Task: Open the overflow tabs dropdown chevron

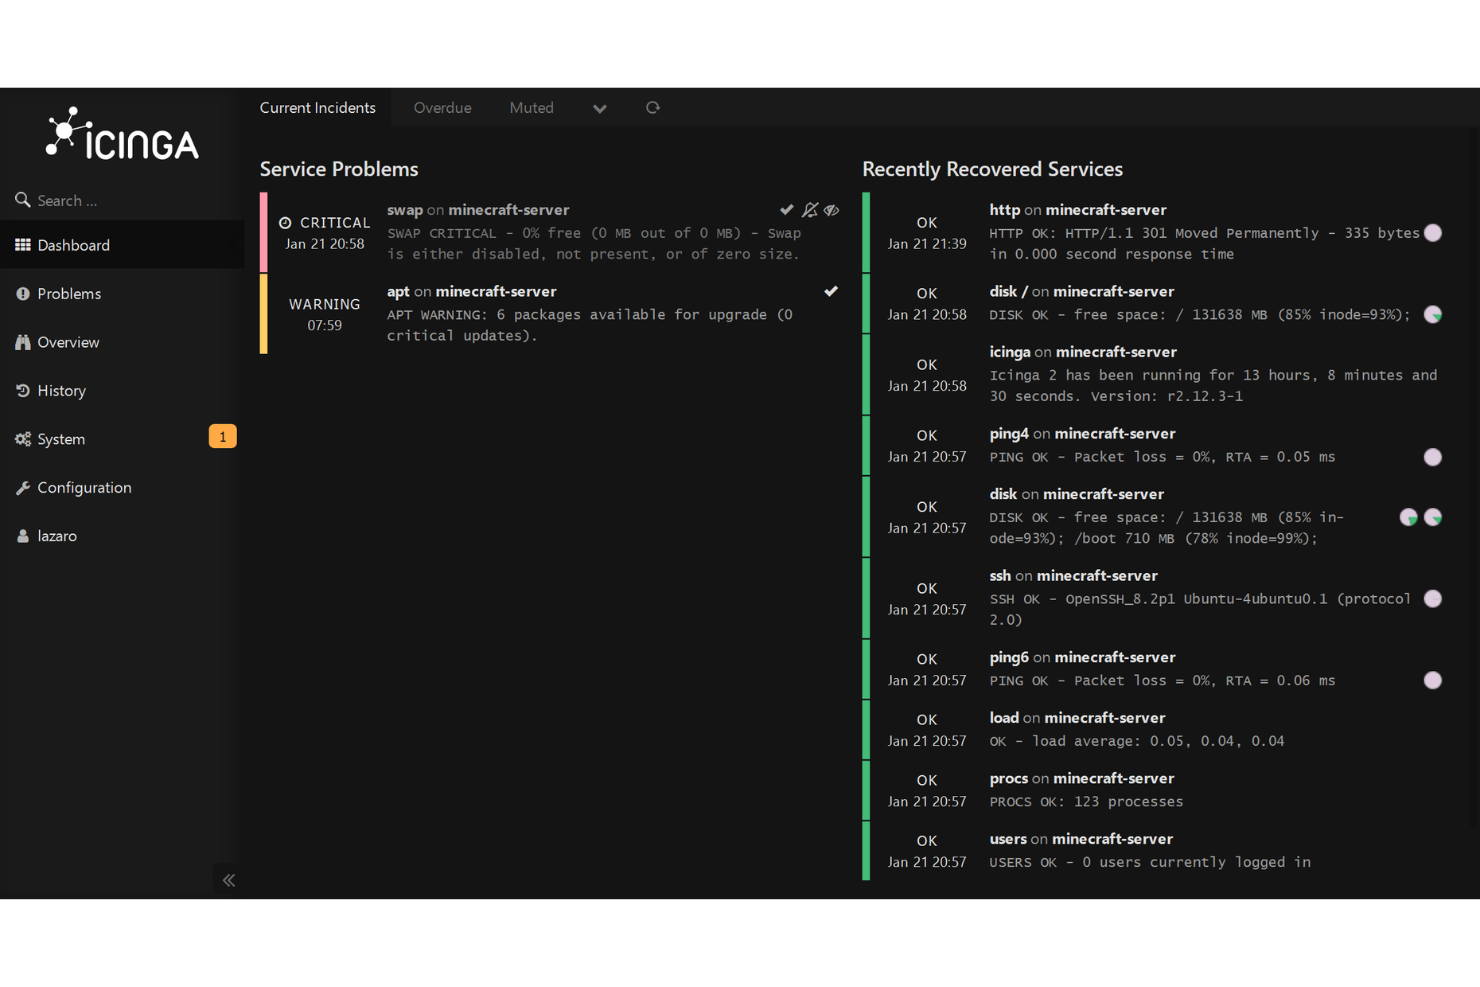Action: tap(599, 107)
